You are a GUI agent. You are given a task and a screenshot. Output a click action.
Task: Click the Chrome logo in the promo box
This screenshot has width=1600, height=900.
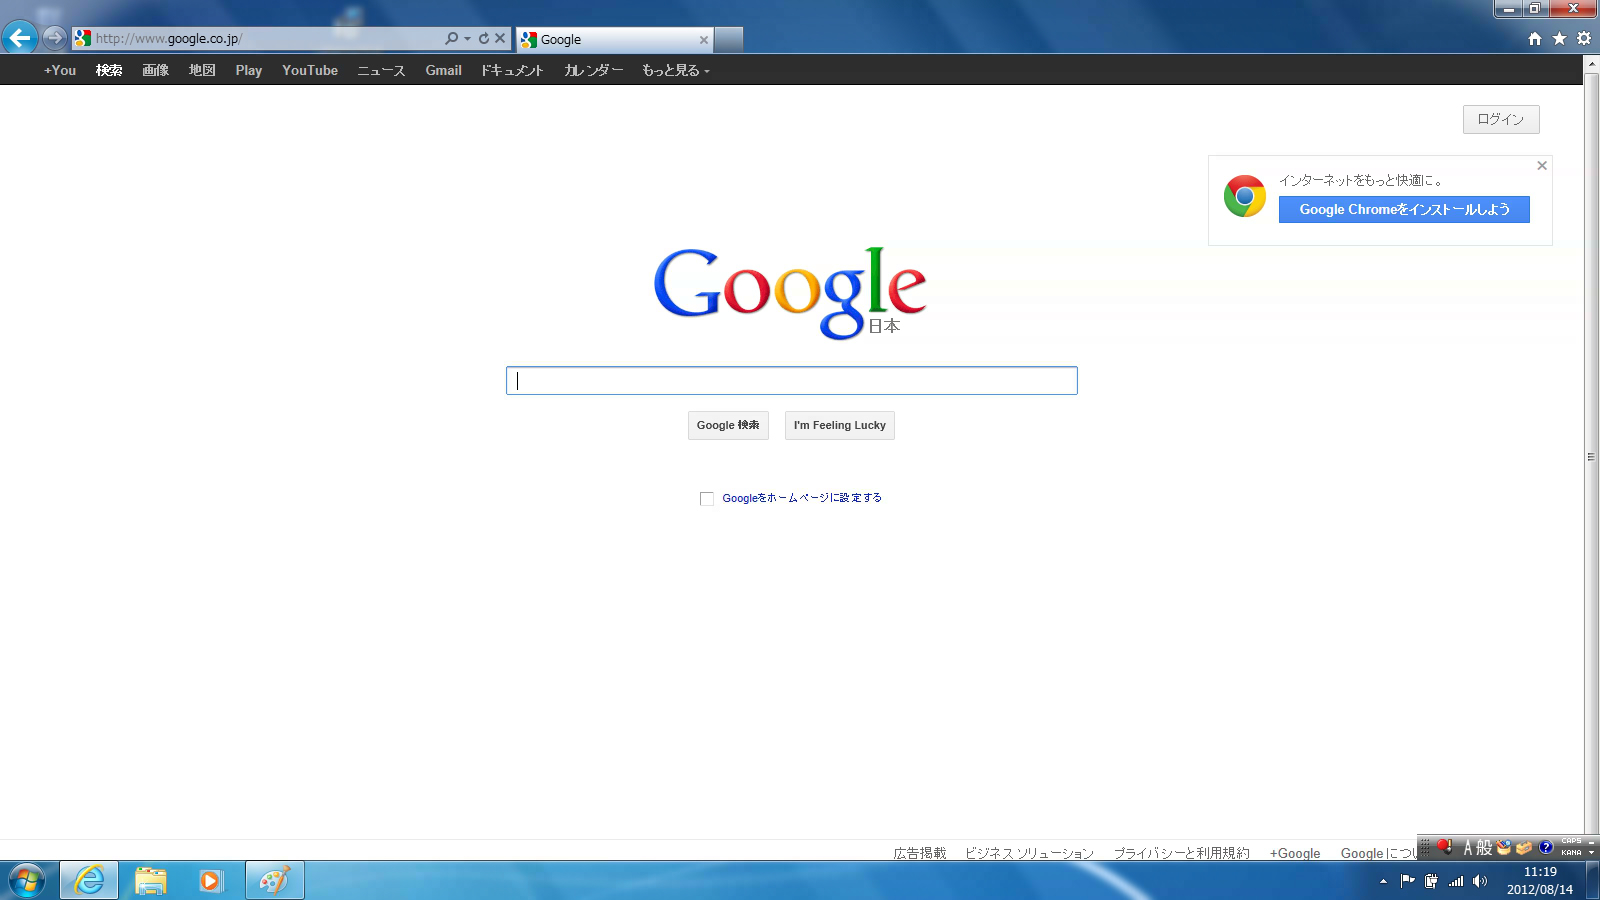pos(1245,196)
